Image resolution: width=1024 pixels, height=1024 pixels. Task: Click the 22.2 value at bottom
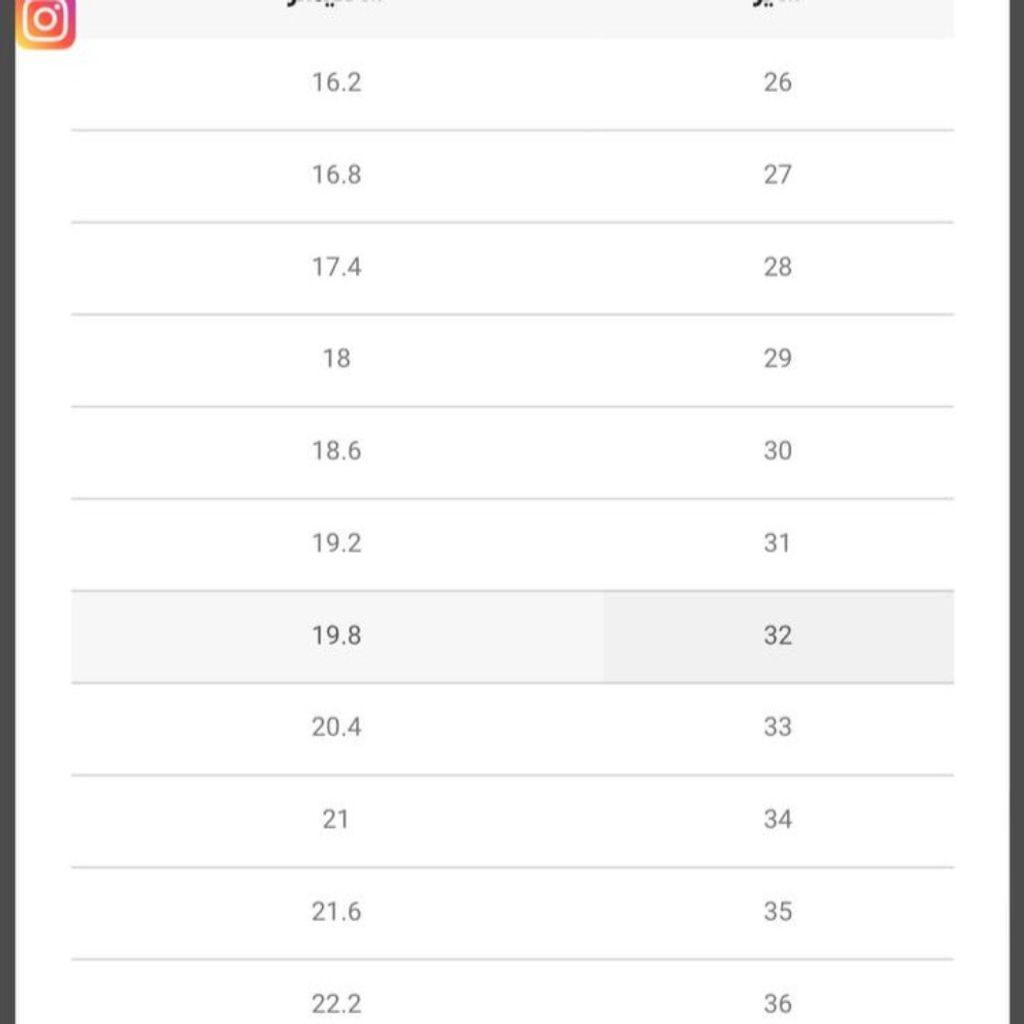pyautogui.click(x=336, y=1004)
